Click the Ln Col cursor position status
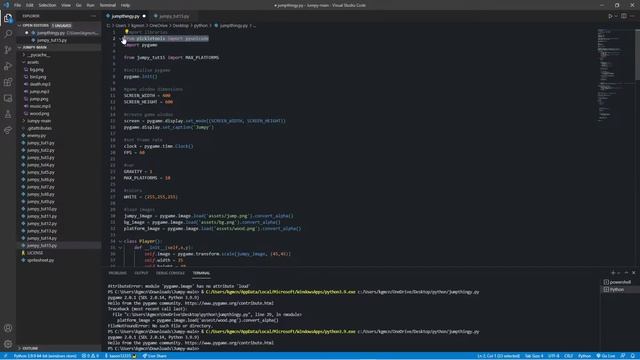 (498, 356)
